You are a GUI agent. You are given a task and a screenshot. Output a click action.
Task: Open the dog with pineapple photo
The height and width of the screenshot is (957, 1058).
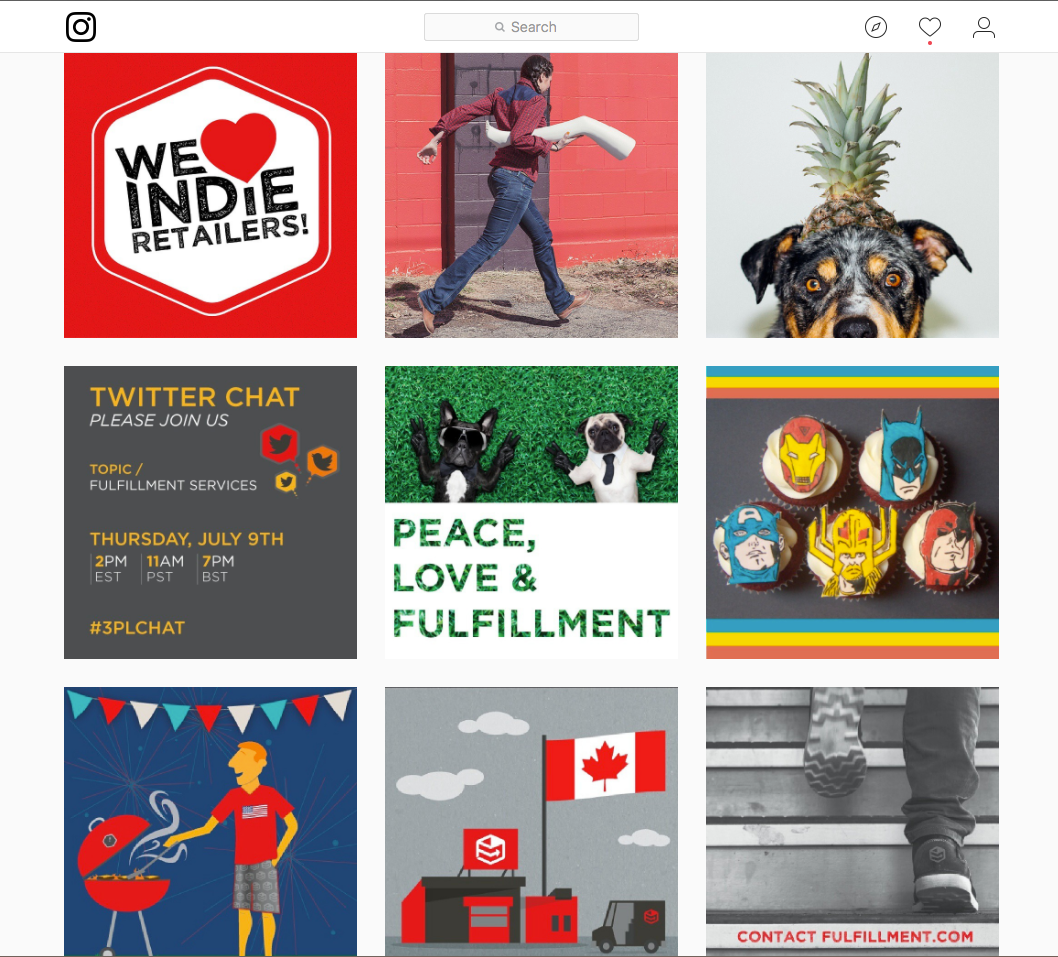(852, 195)
